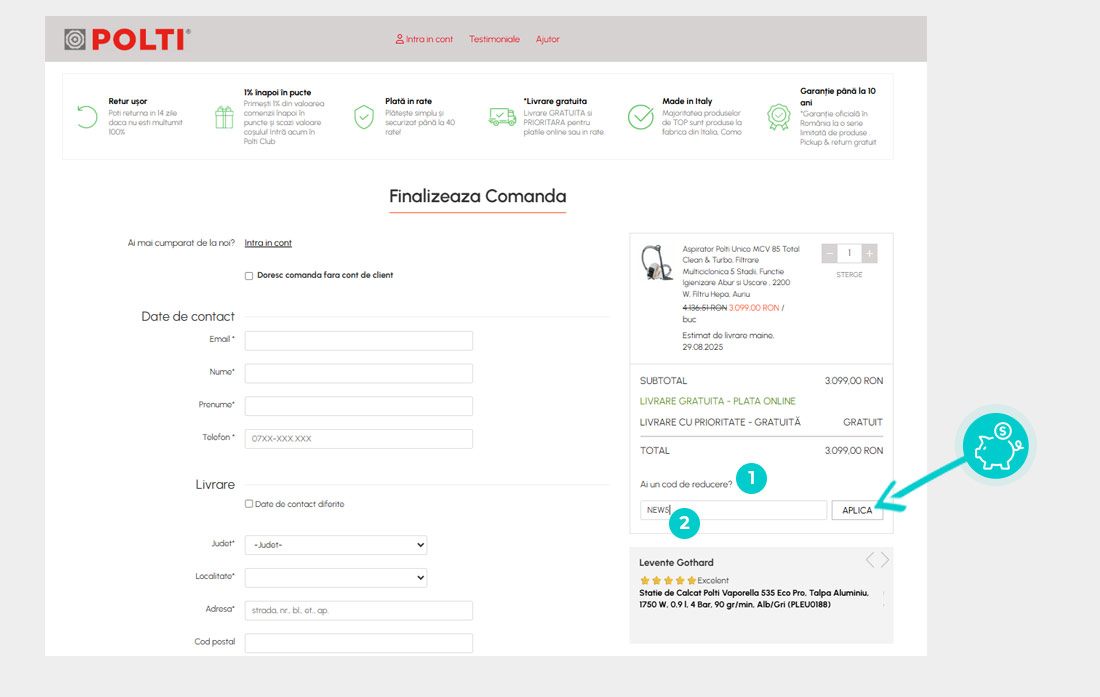The image size is (1100, 697).
Task: Click the delivery truck icon
Action: 502,116
